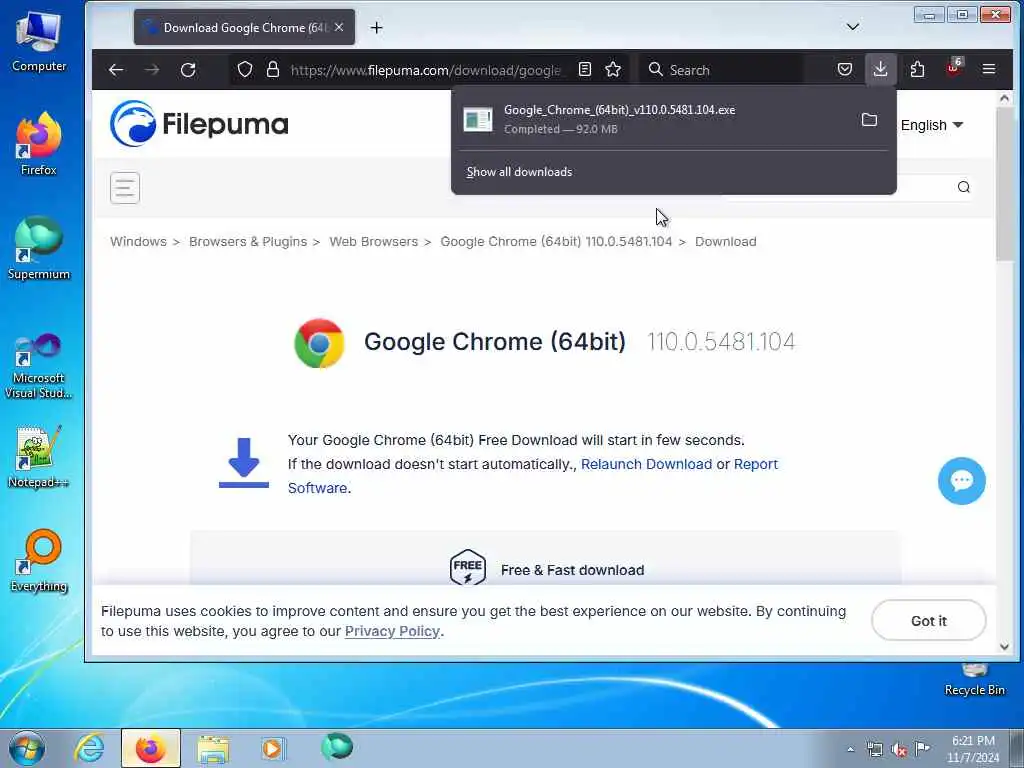Image resolution: width=1024 pixels, height=768 pixels.
Task: Select the Supermium desktop shortcut
Action: (39, 249)
